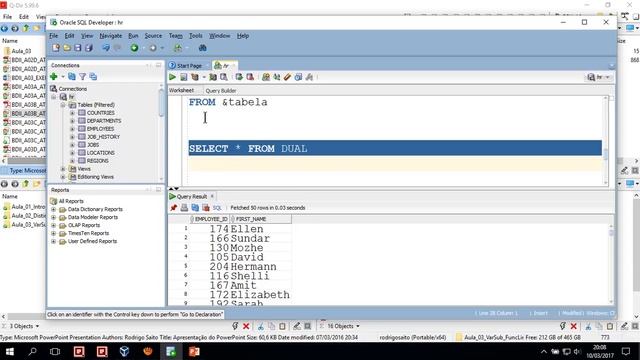Click the Open folder icon in main toolbar
Viewport: 640px width, 360px height.
pos(67,48)
